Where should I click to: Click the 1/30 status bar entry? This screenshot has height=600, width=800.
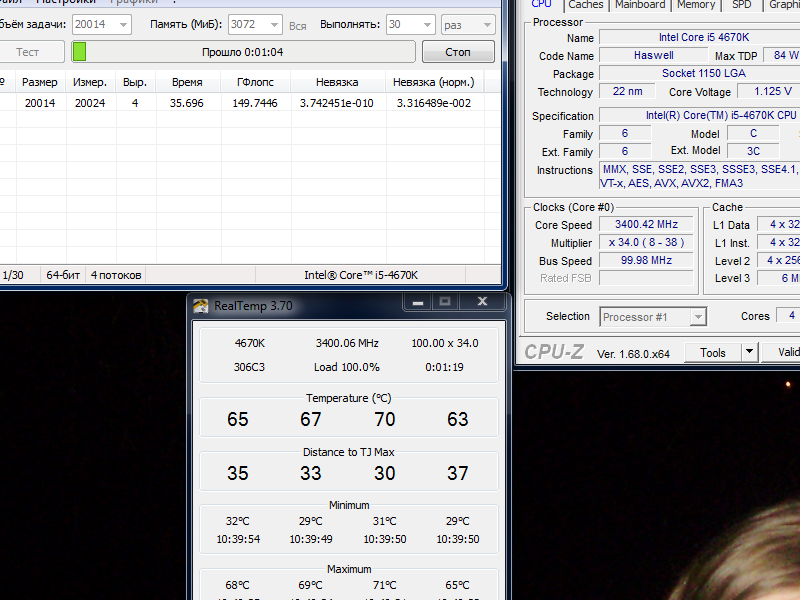(13, 276)
